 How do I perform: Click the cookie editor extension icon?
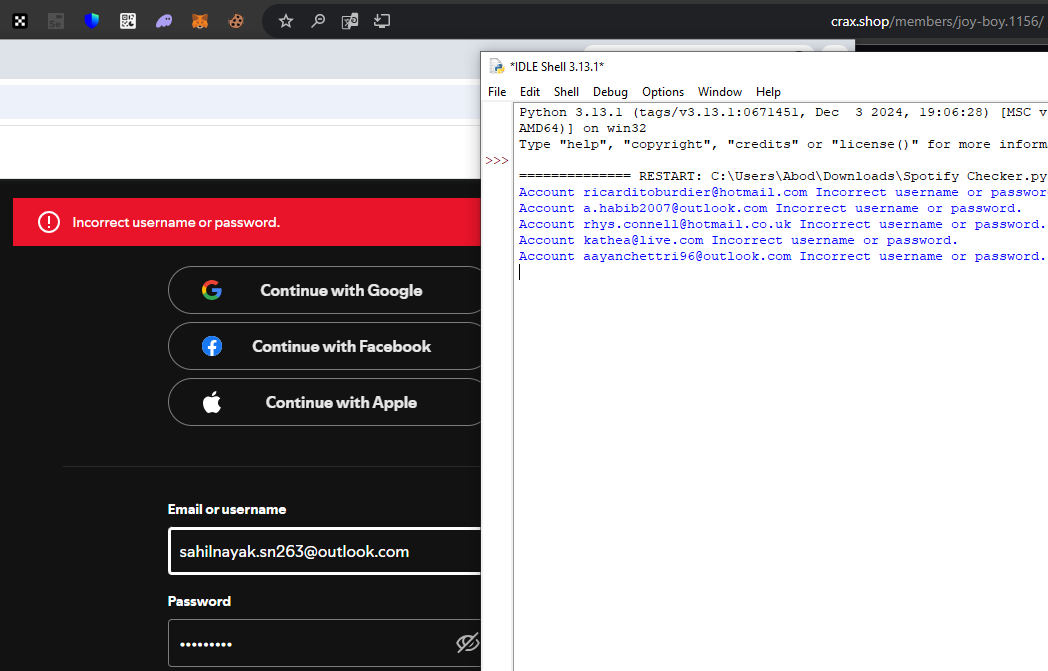(236, 20)
